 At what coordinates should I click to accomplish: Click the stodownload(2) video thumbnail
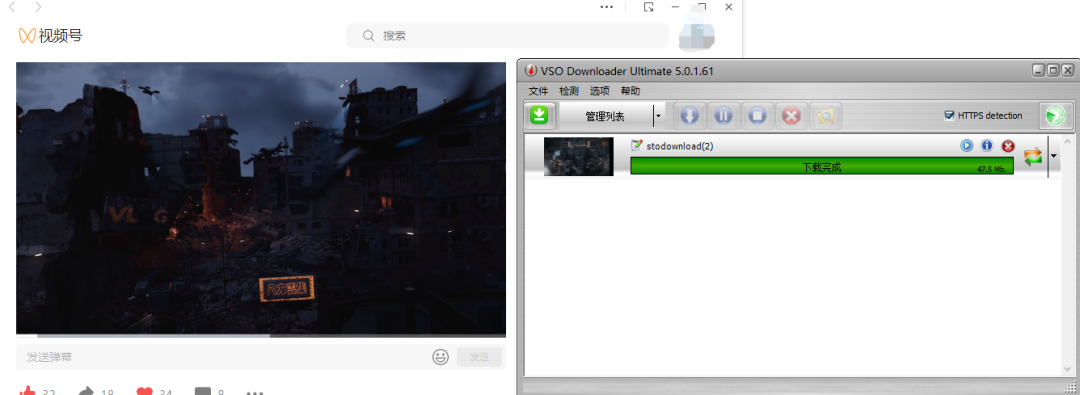pos(579,156)
